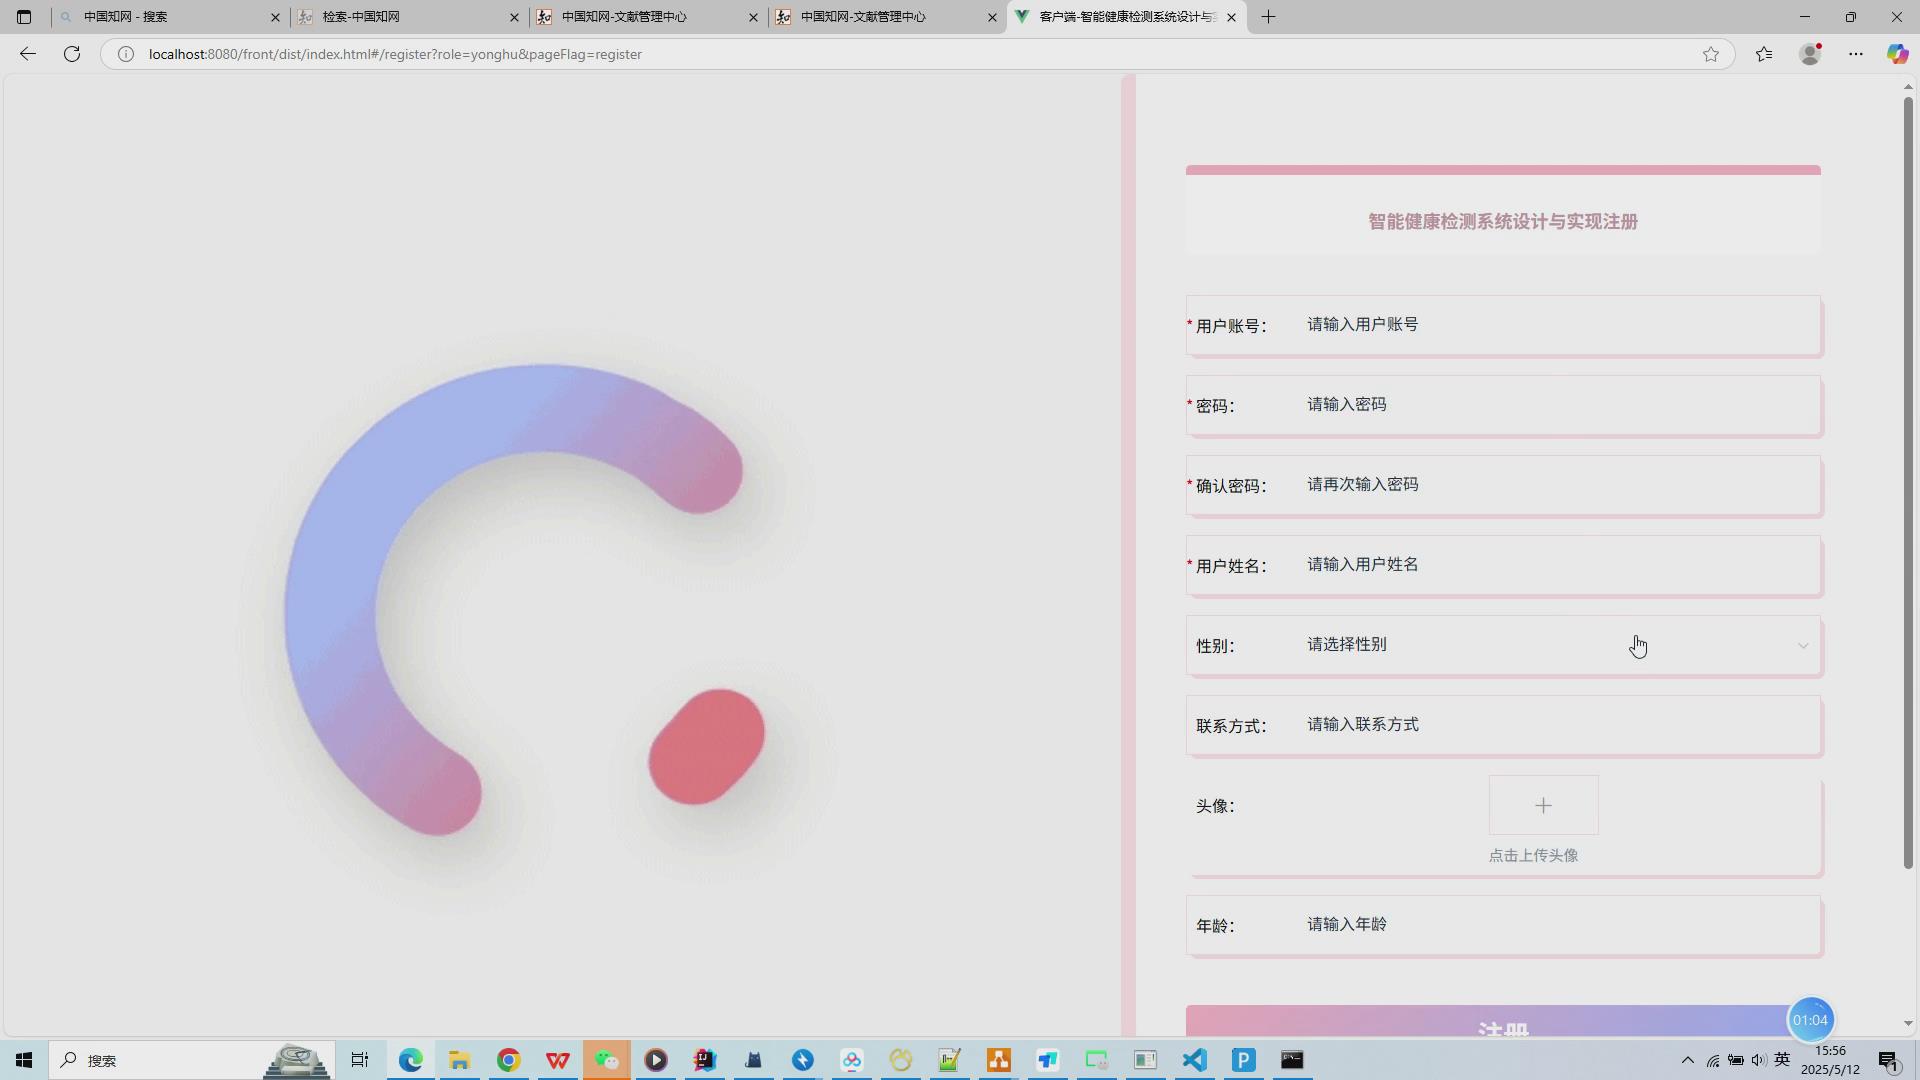The height and width of the screenshot is (1080, 1920).
Task: Toggle the favorites star in the address bar
Action: click(x=1712, y=54)
